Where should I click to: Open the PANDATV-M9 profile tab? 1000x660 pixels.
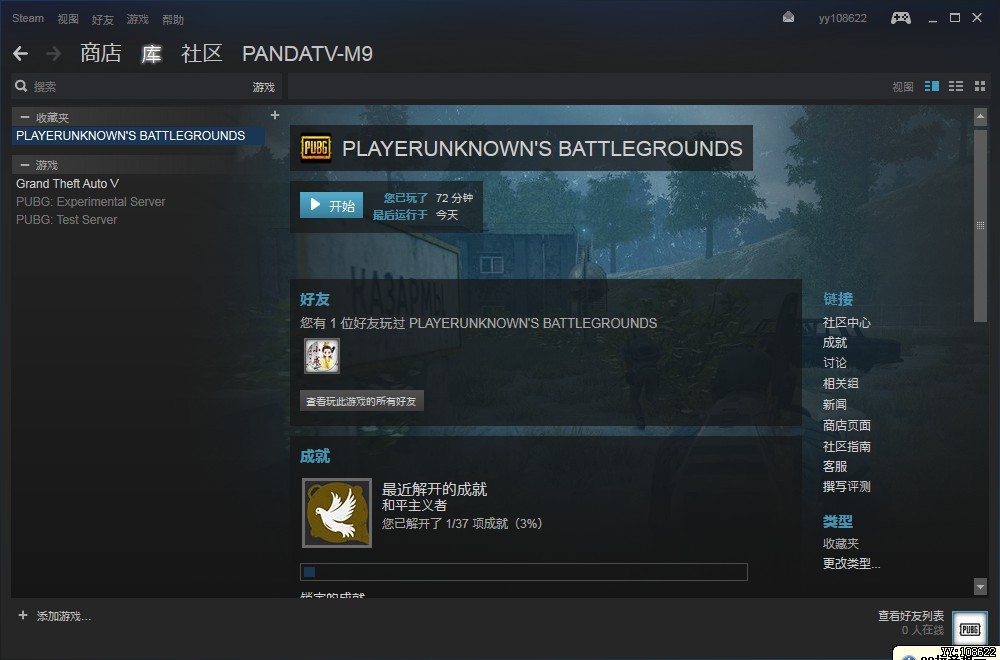(307, 54)
